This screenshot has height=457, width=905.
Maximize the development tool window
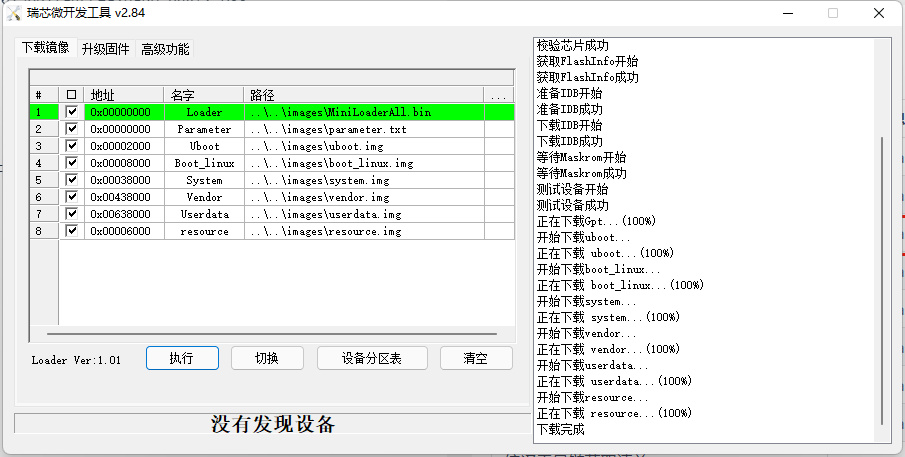[x=832, y=13]
